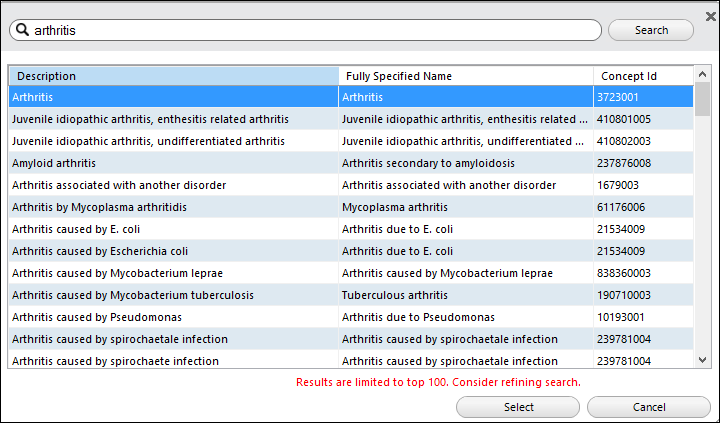Click concept id 10193001
The width and height of the screenshot is (720, 423).
[643, 317]
